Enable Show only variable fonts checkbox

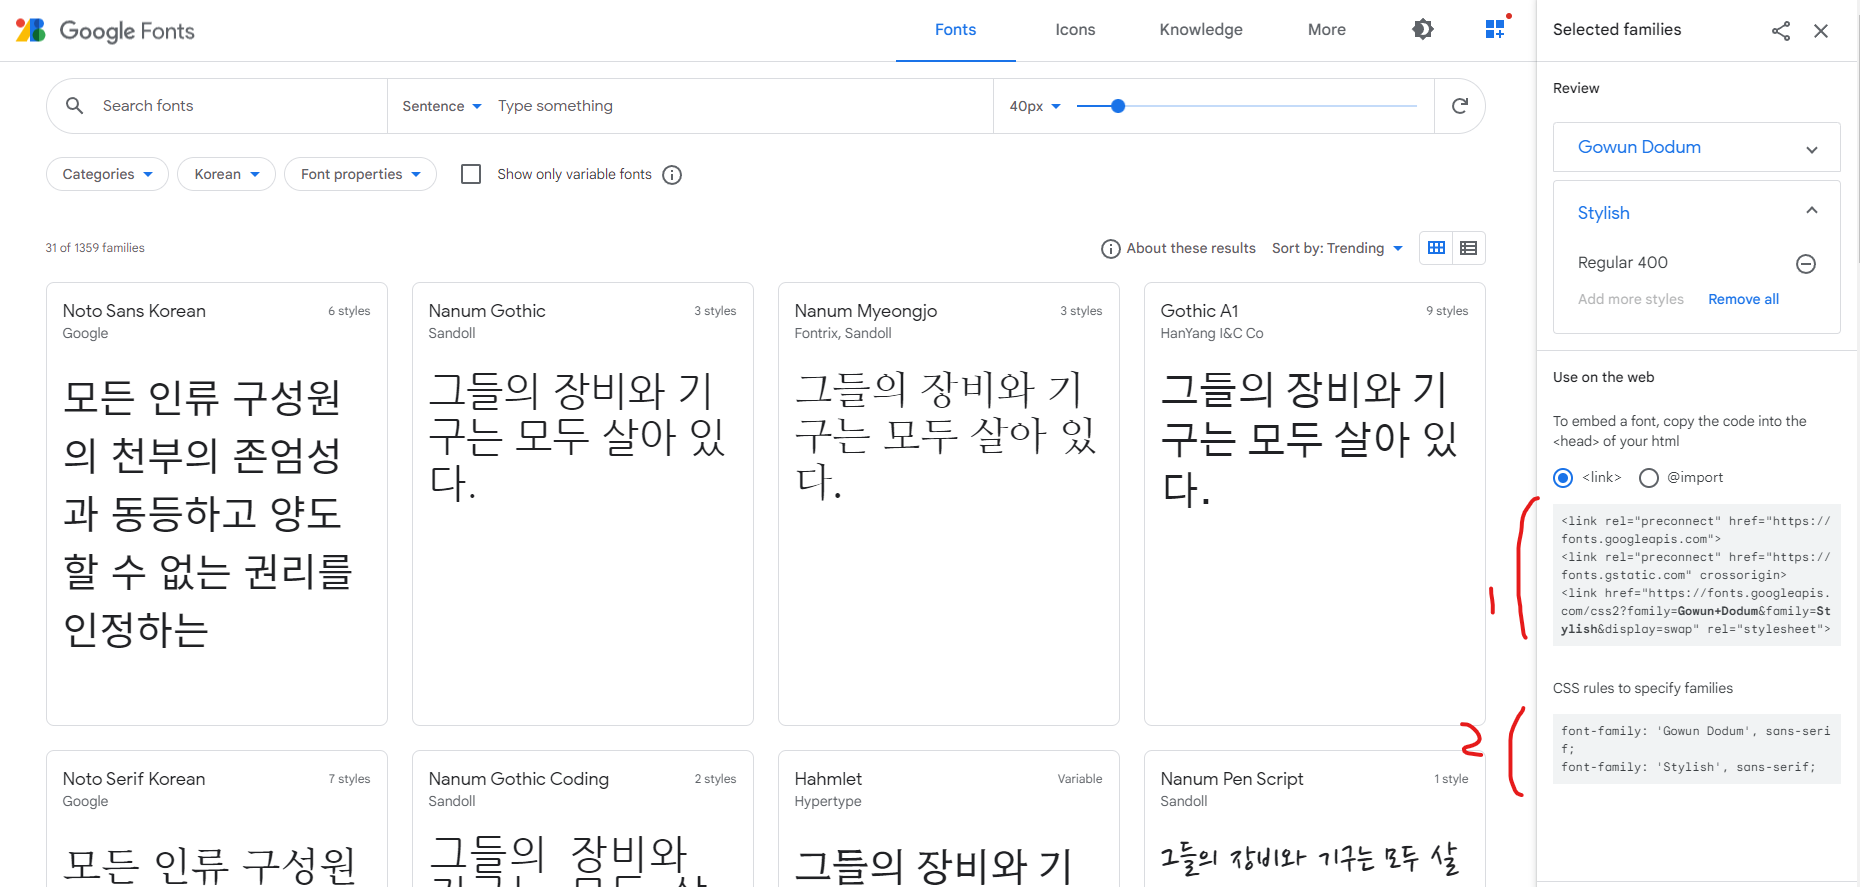click(x=471, y=174)
